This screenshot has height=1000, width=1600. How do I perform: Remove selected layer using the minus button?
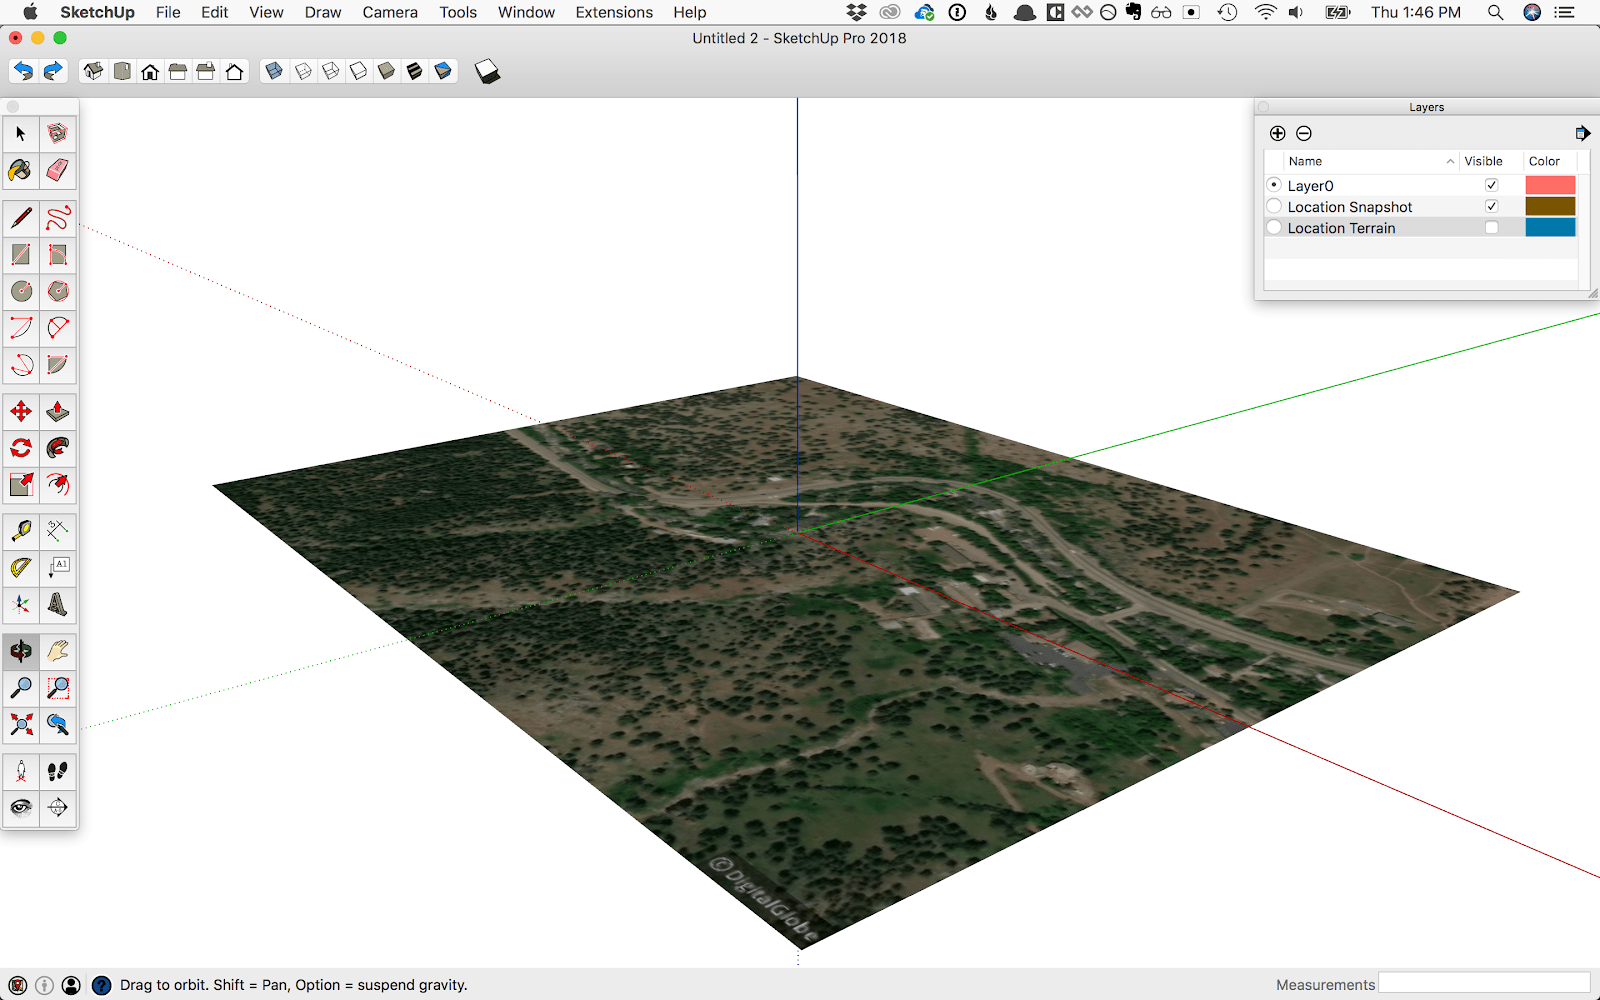(1304, 132)
